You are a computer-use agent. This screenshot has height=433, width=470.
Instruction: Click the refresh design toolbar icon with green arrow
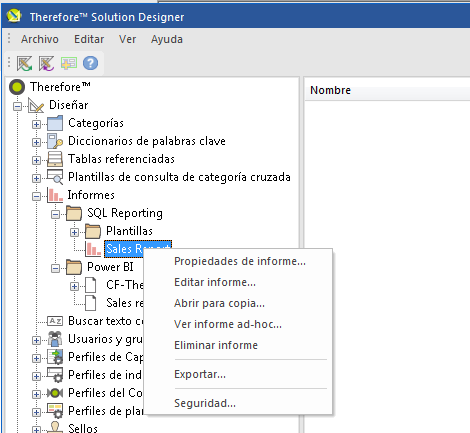[25, 63]
